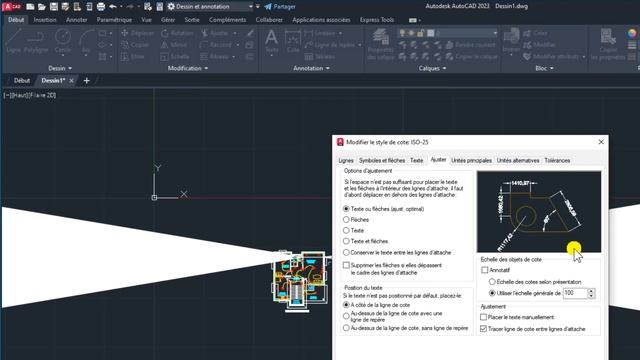Select the Texte annotation tool
Screen dimensions: 640x360
pos(271,42)
